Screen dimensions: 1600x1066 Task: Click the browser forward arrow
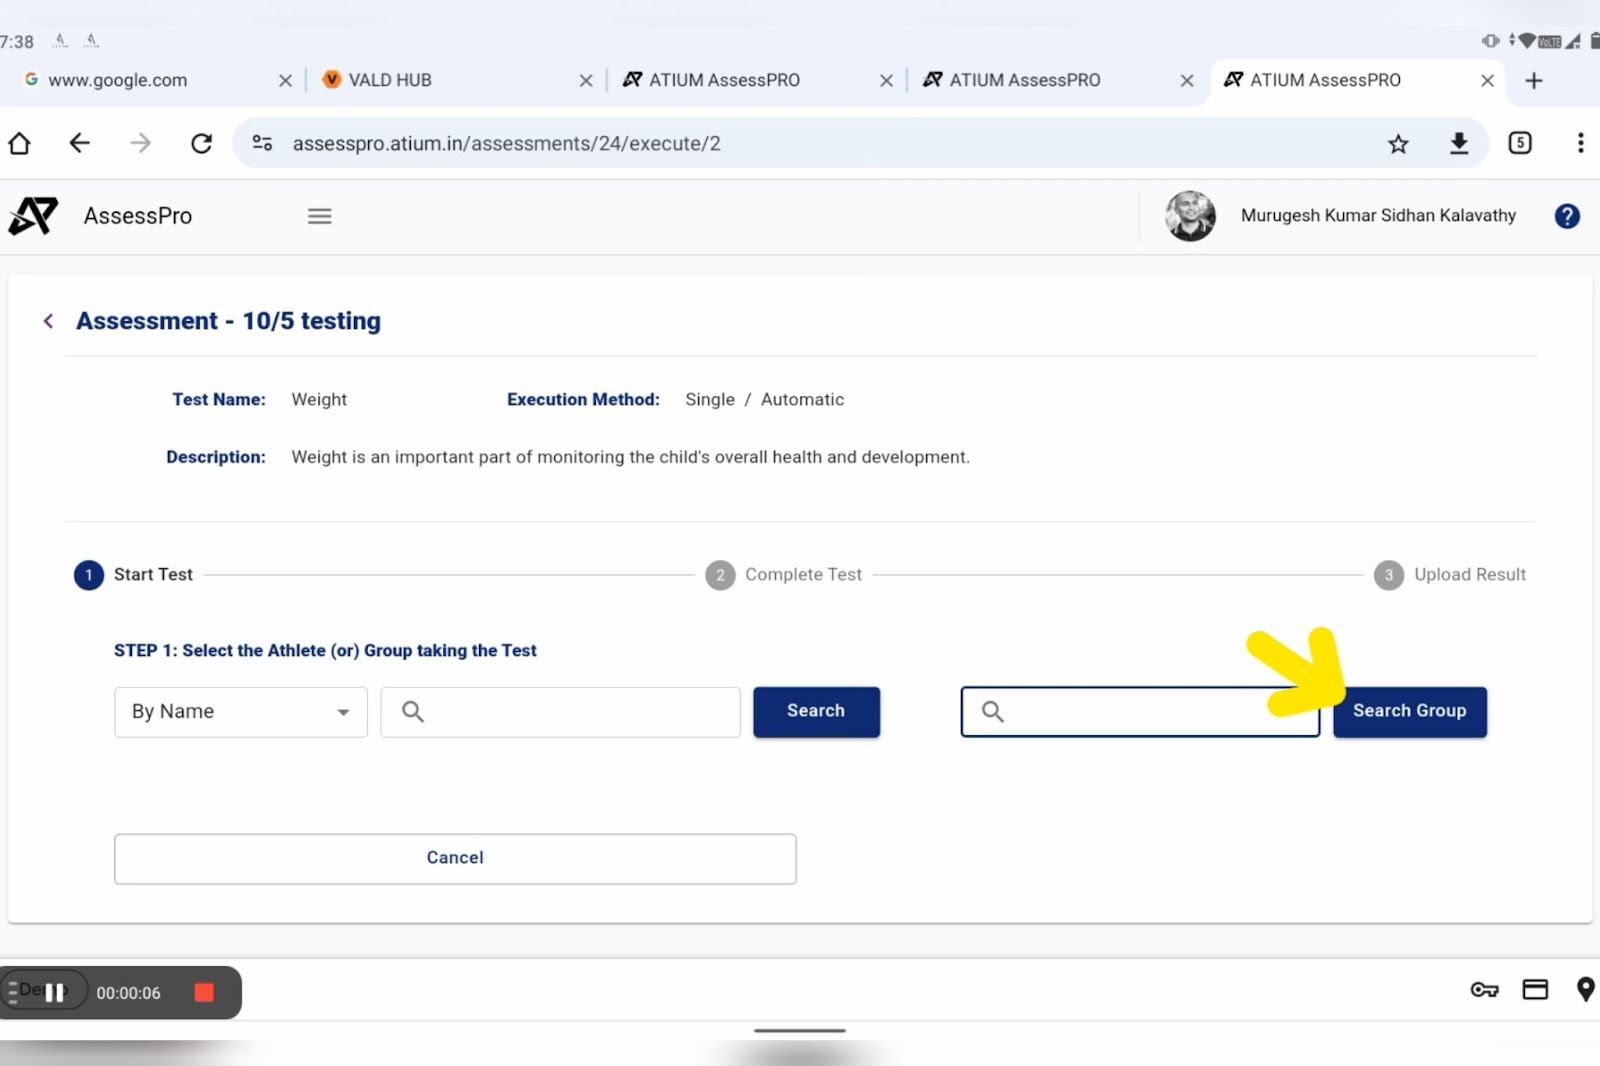(140, 144)
